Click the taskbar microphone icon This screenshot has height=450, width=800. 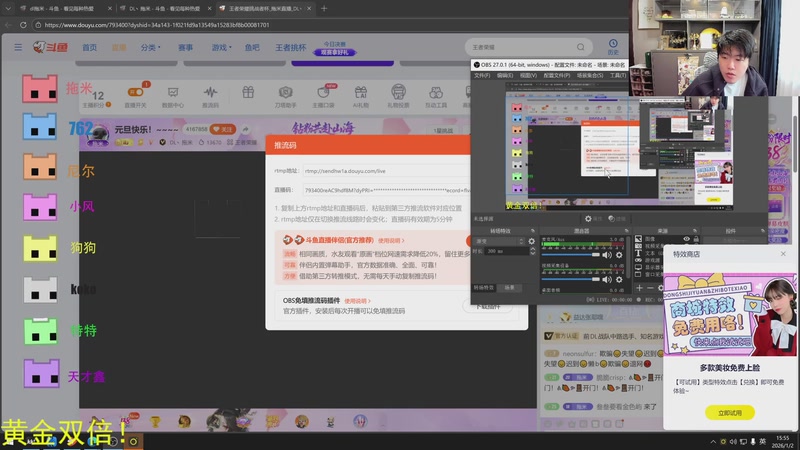753,441
